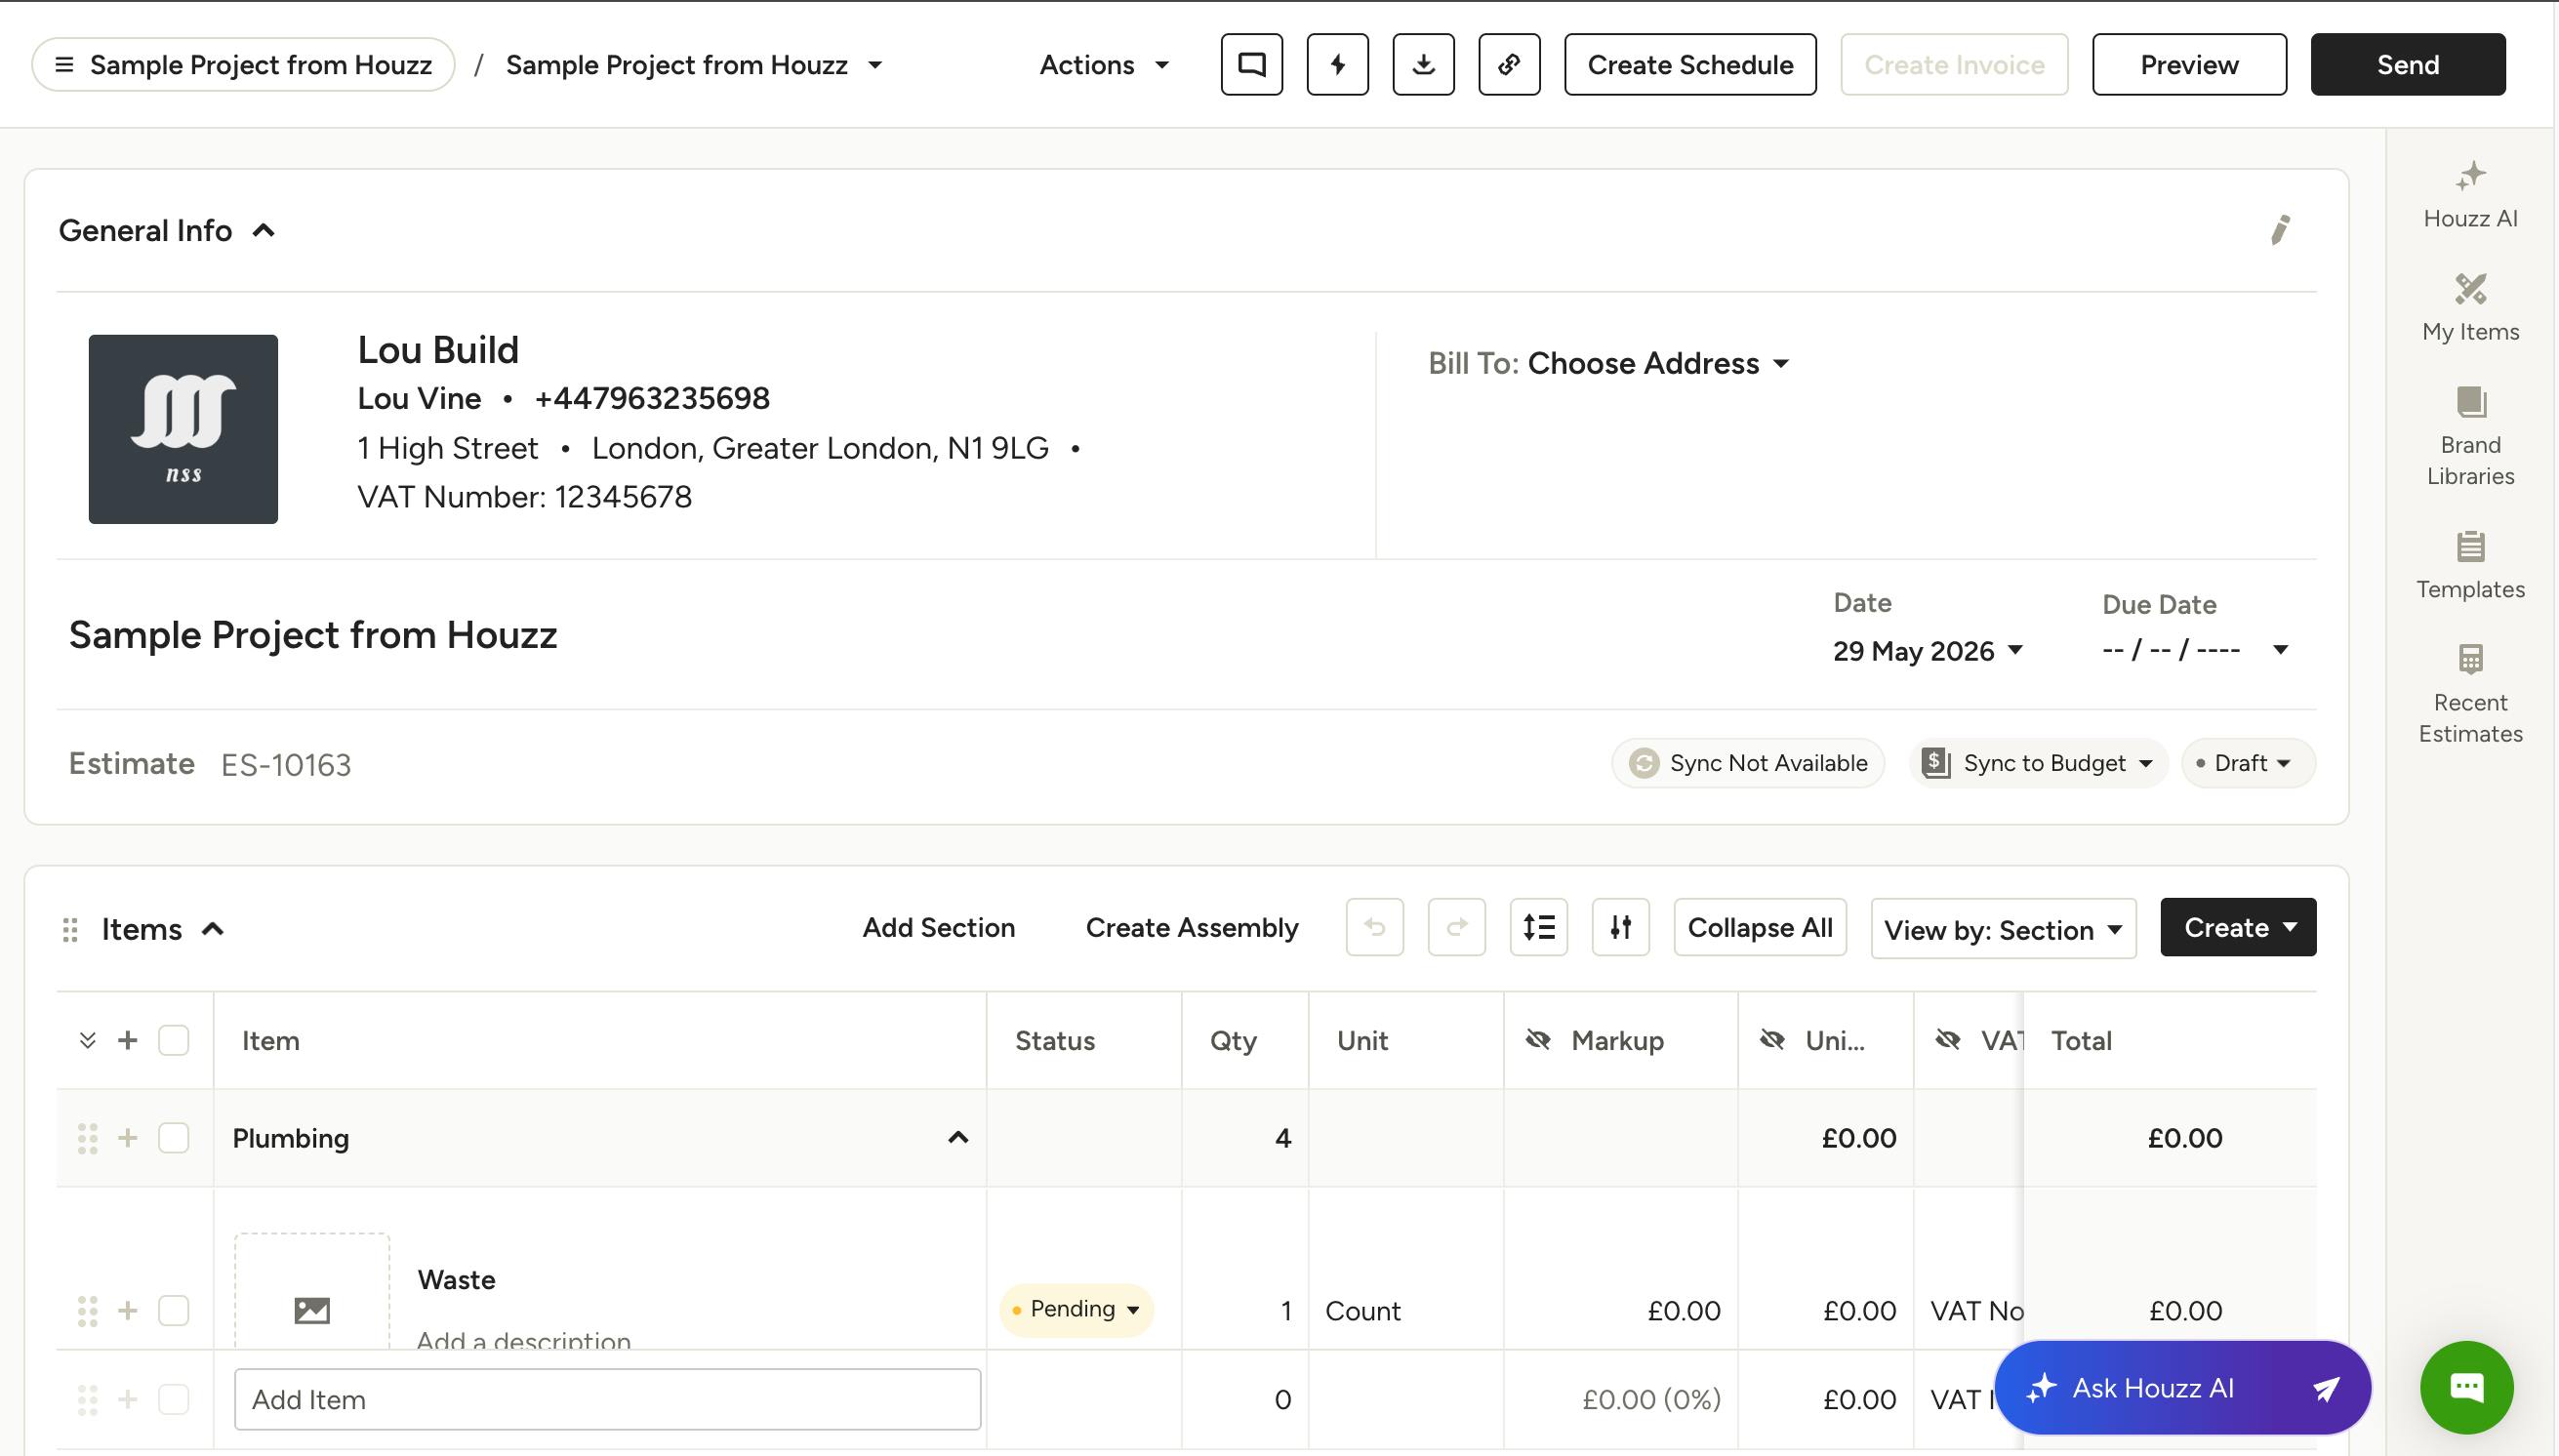Toggle visibility of the Markup column

pos(1538,1040)
